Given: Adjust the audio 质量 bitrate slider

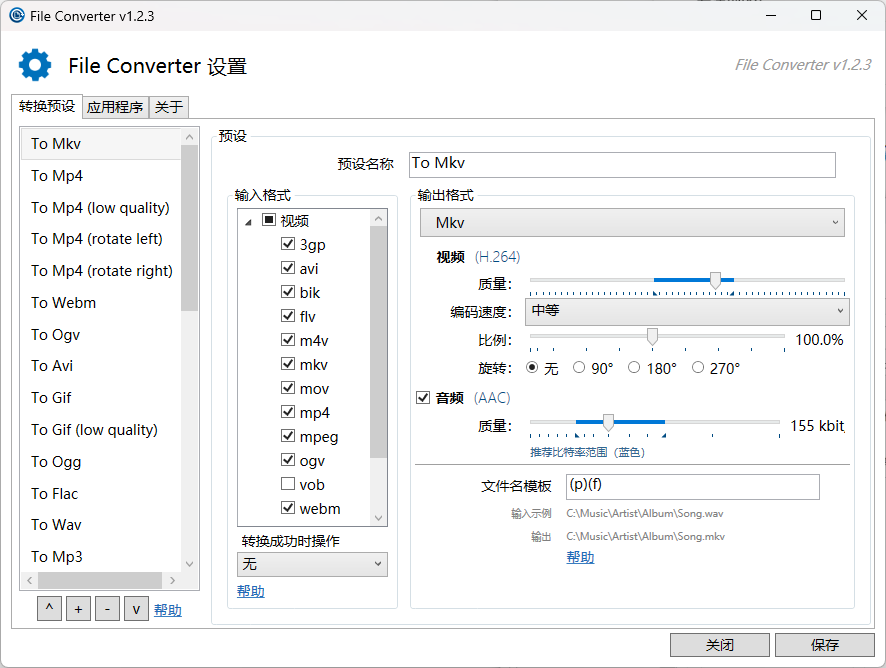Looking at the screenshot, I should click(608, 422).
